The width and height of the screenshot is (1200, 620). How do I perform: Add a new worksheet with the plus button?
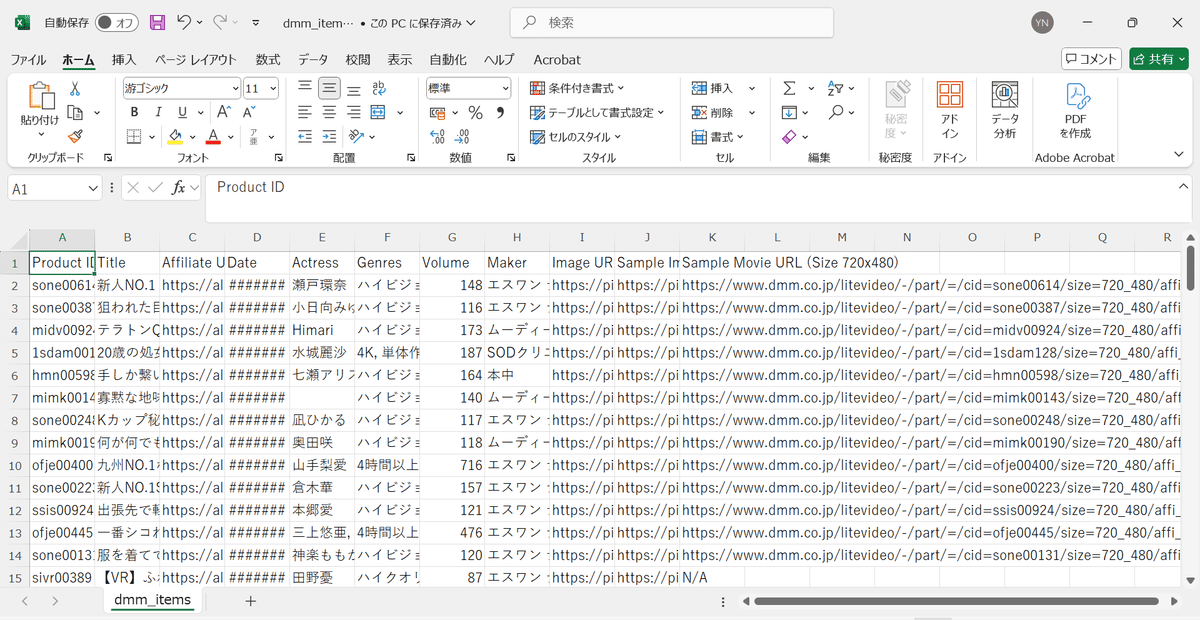pyautogui.click(x=250, y=601)
